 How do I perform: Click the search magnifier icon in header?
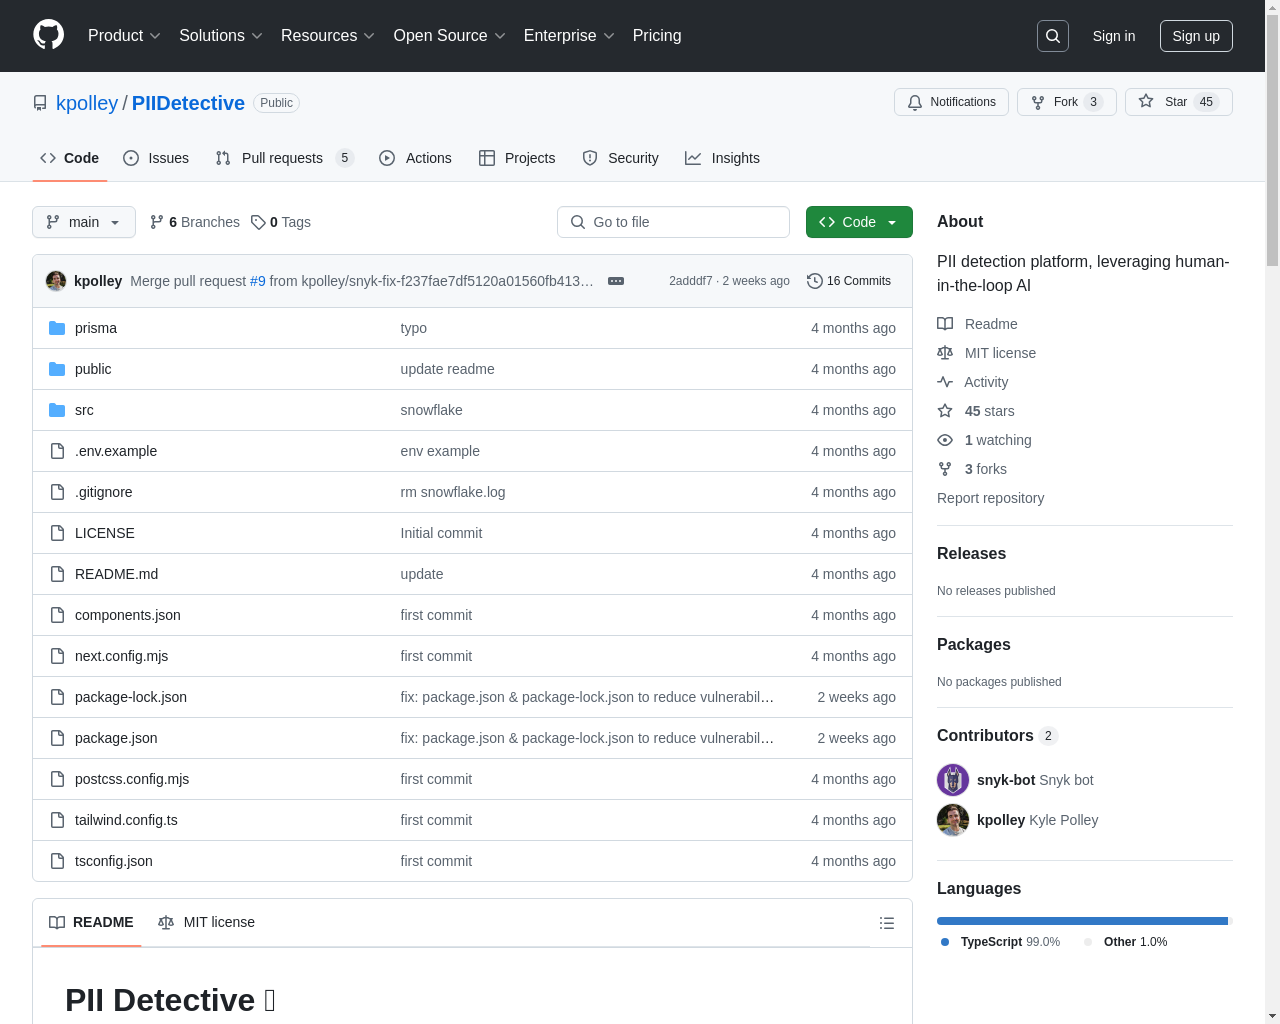(1053, 36)
